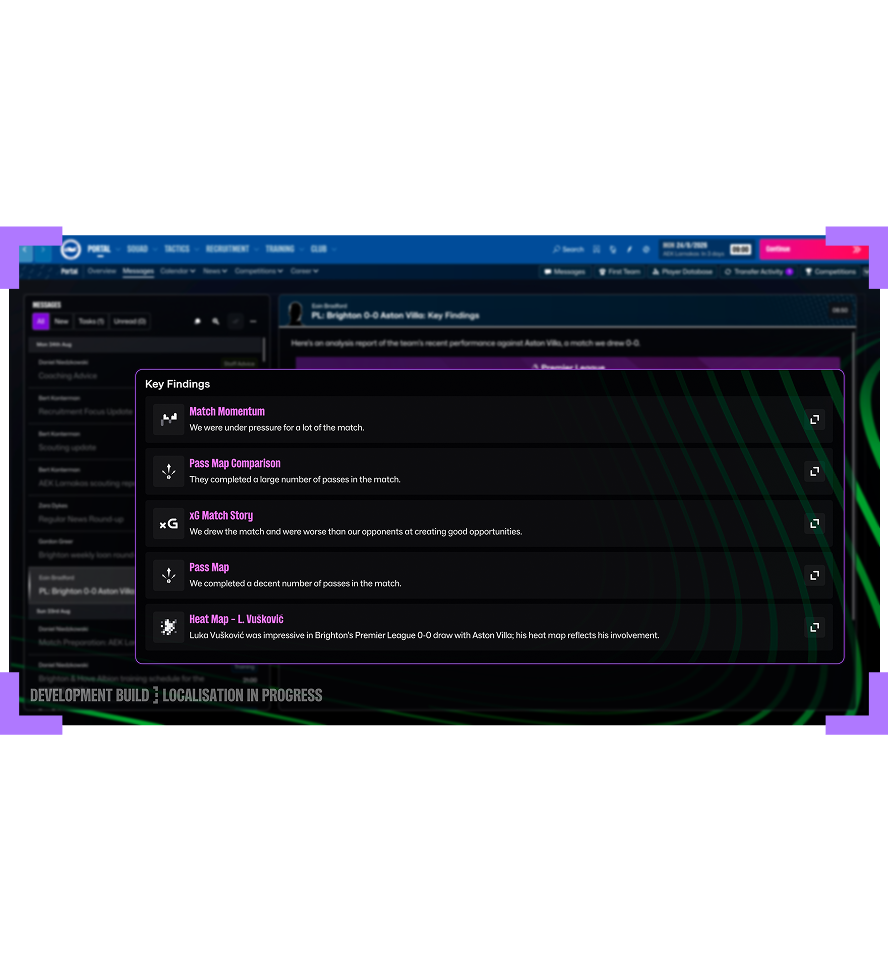Click the Brighton club badge

coord(71,249)
